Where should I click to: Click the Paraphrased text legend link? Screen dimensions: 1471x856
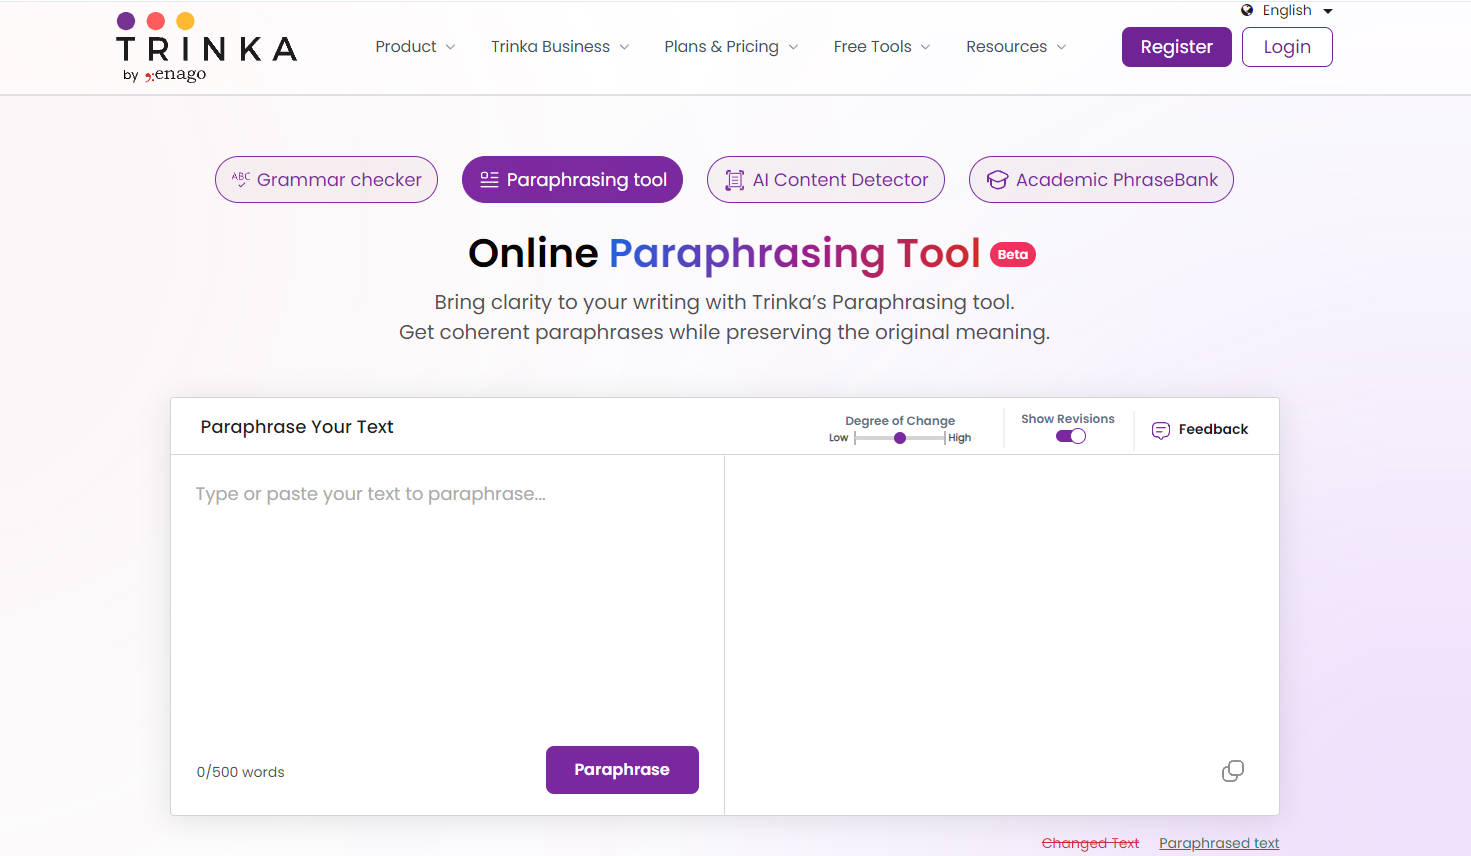pyautogui.click(x=1219, y=843)
